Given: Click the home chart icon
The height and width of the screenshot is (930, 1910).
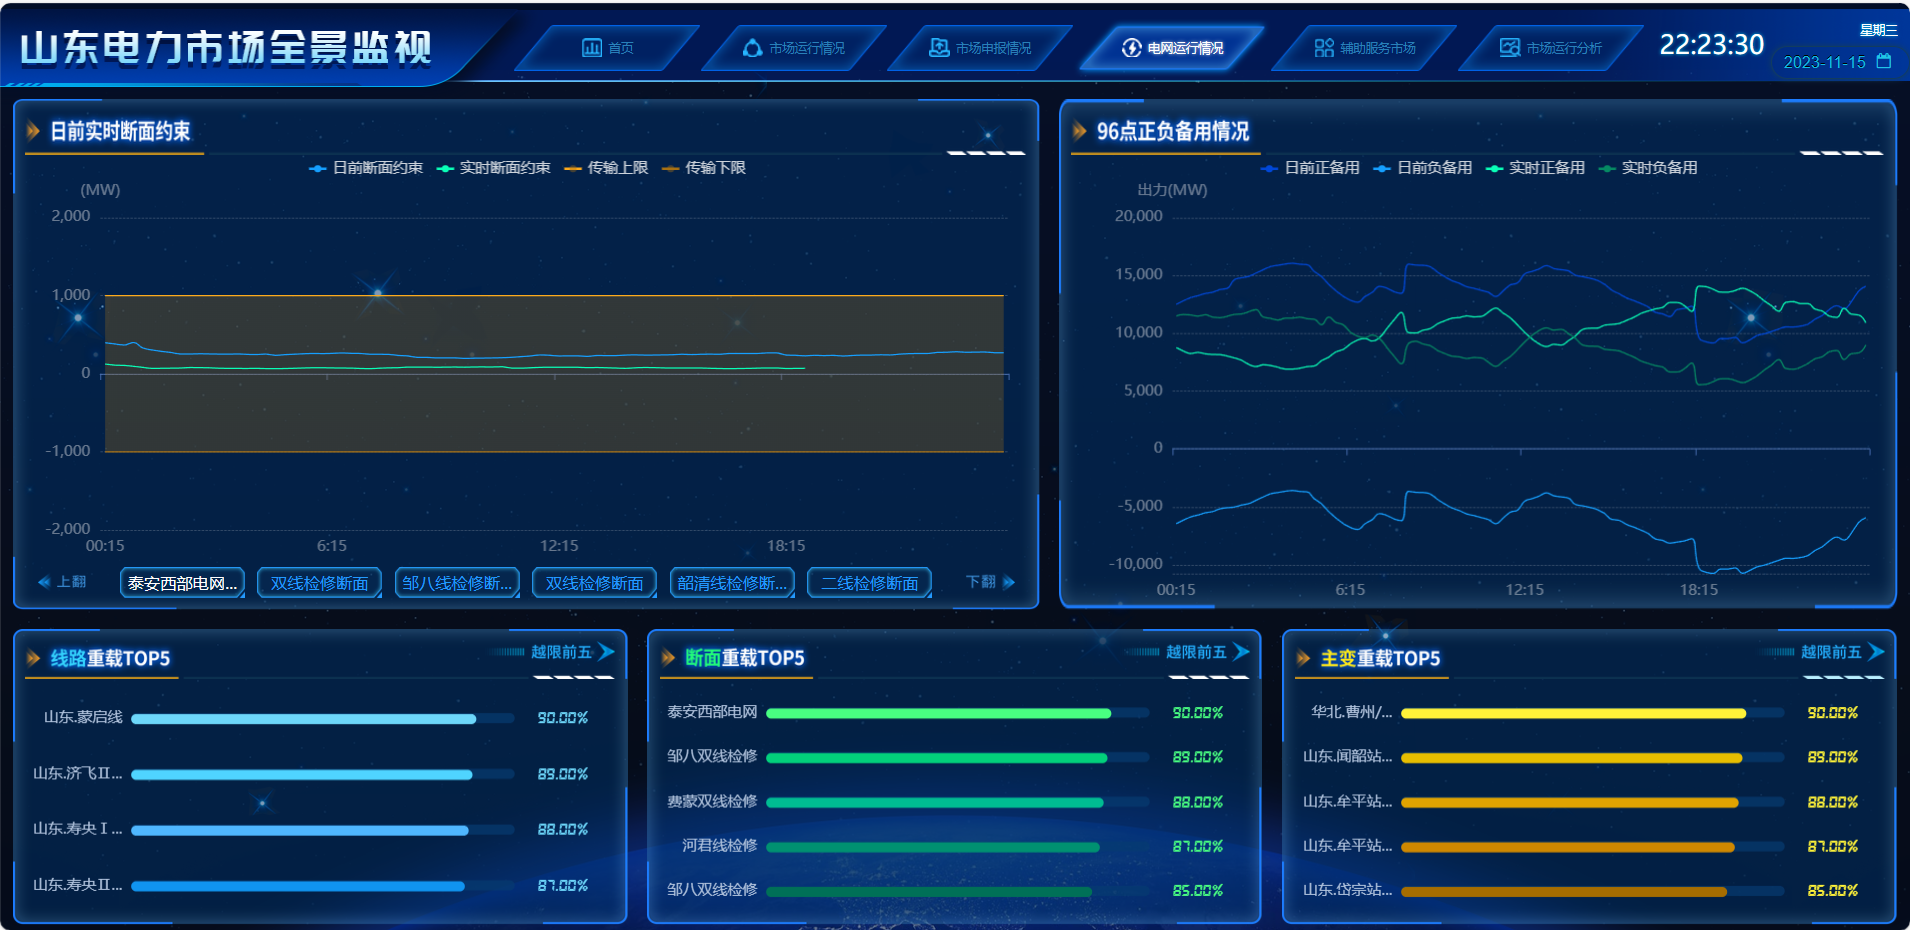Looking at the screenshot, I should [592, 48].
